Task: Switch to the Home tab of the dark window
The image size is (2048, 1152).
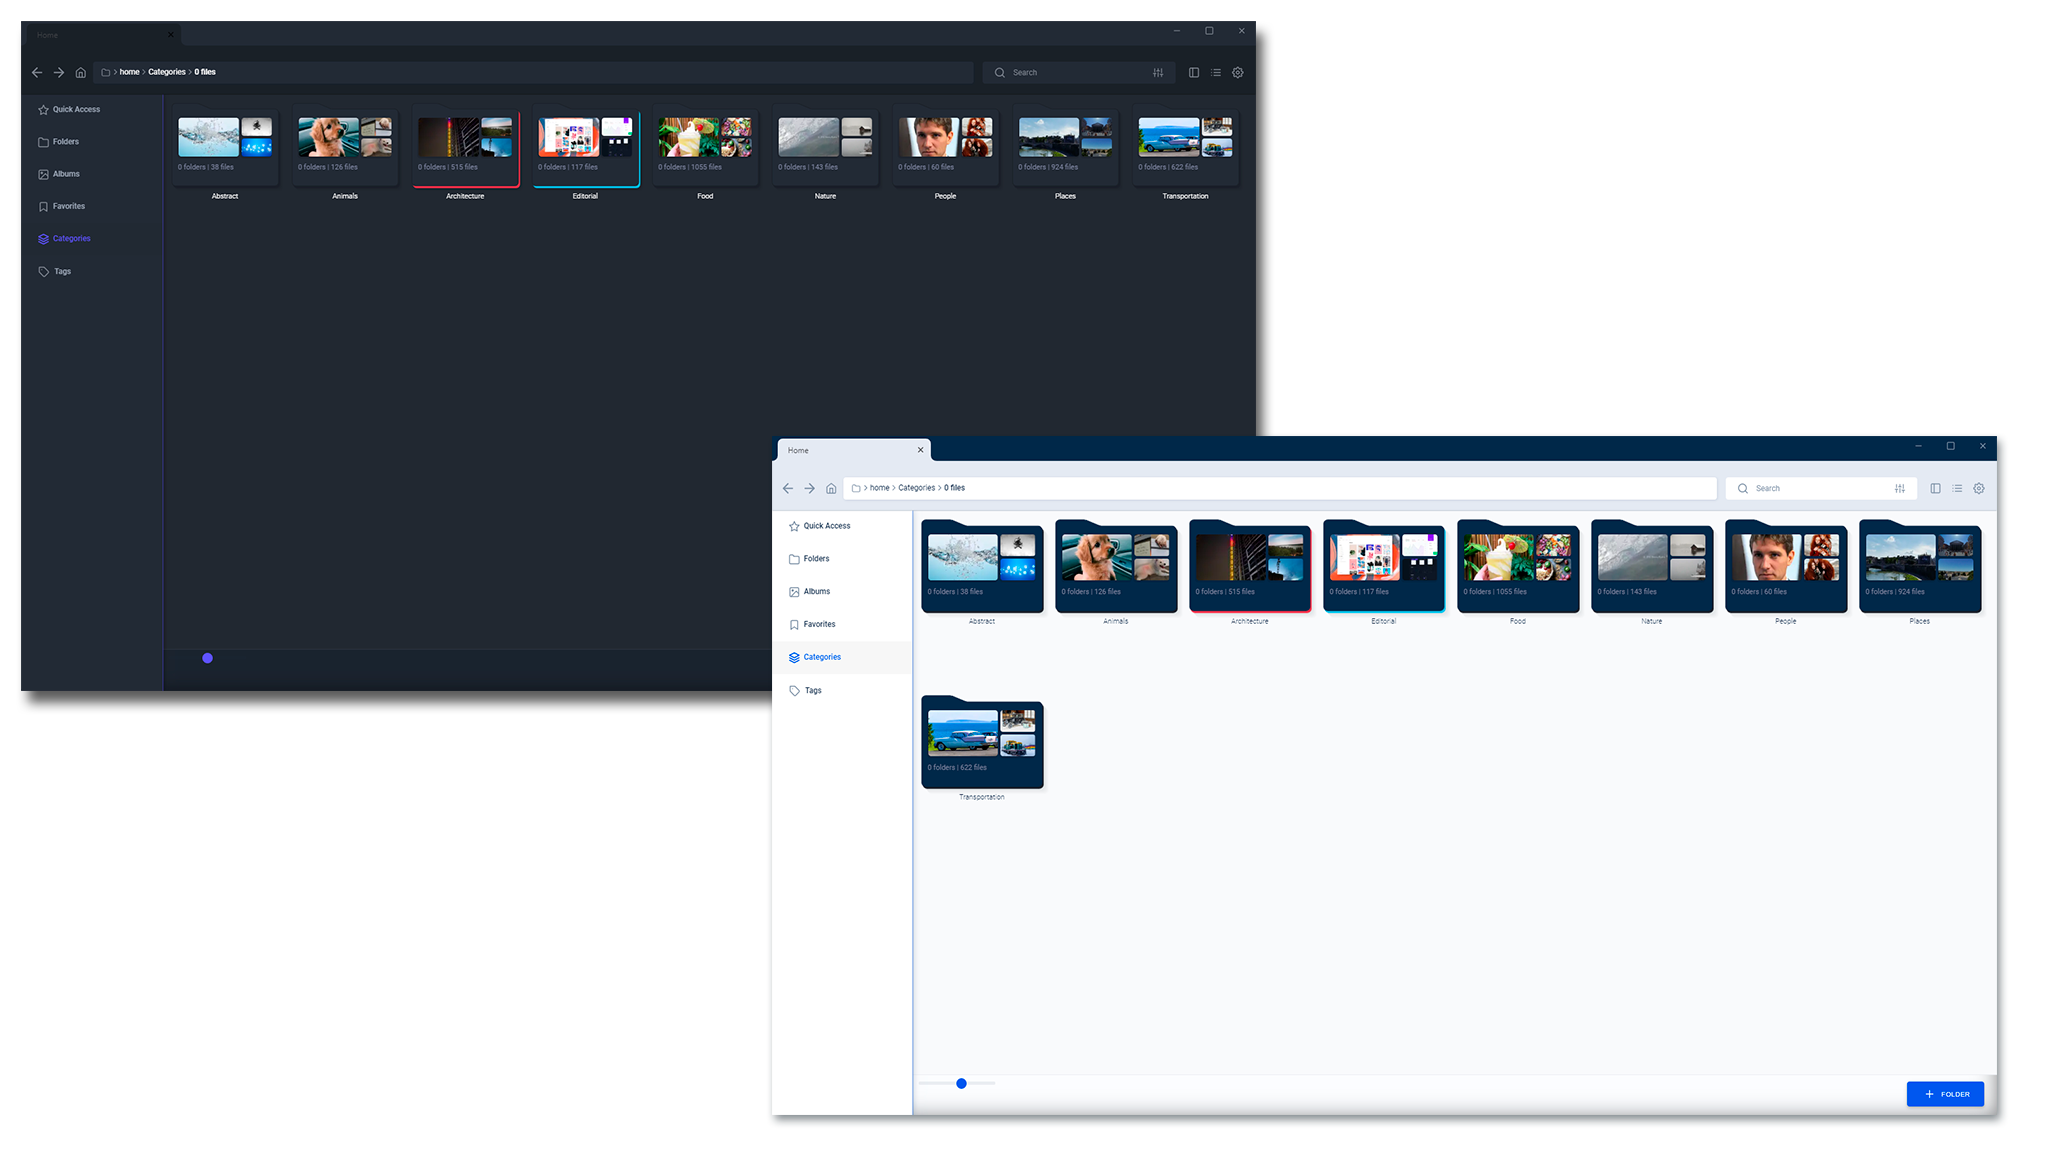Action: coord(46,34)
